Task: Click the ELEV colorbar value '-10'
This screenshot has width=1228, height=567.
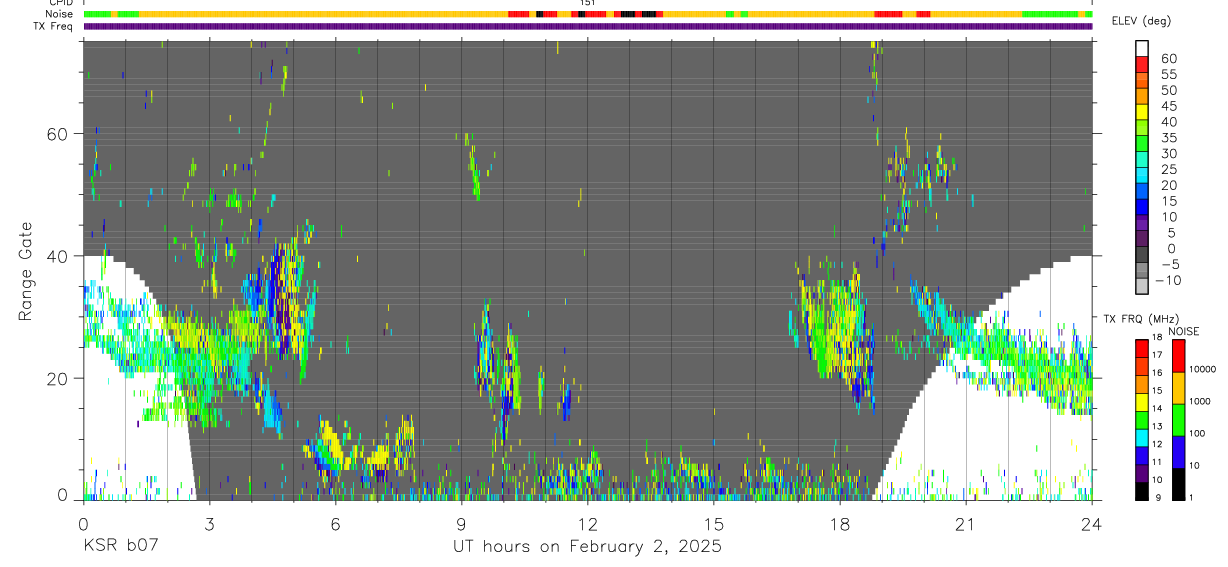Action: 1170,281
